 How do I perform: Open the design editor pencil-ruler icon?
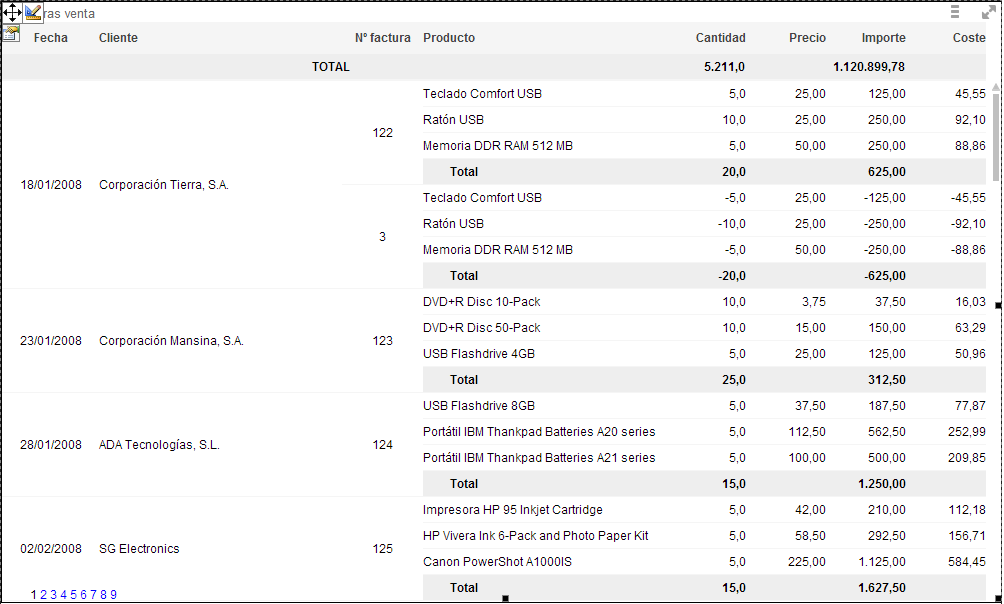pos(33,13)
